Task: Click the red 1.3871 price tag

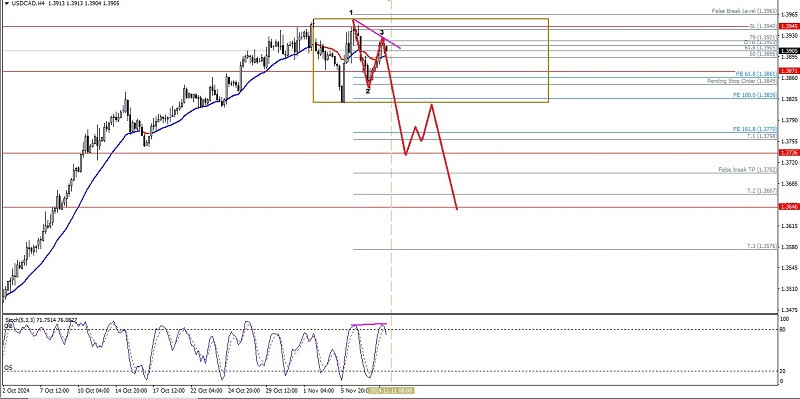Action: (788, 71)
